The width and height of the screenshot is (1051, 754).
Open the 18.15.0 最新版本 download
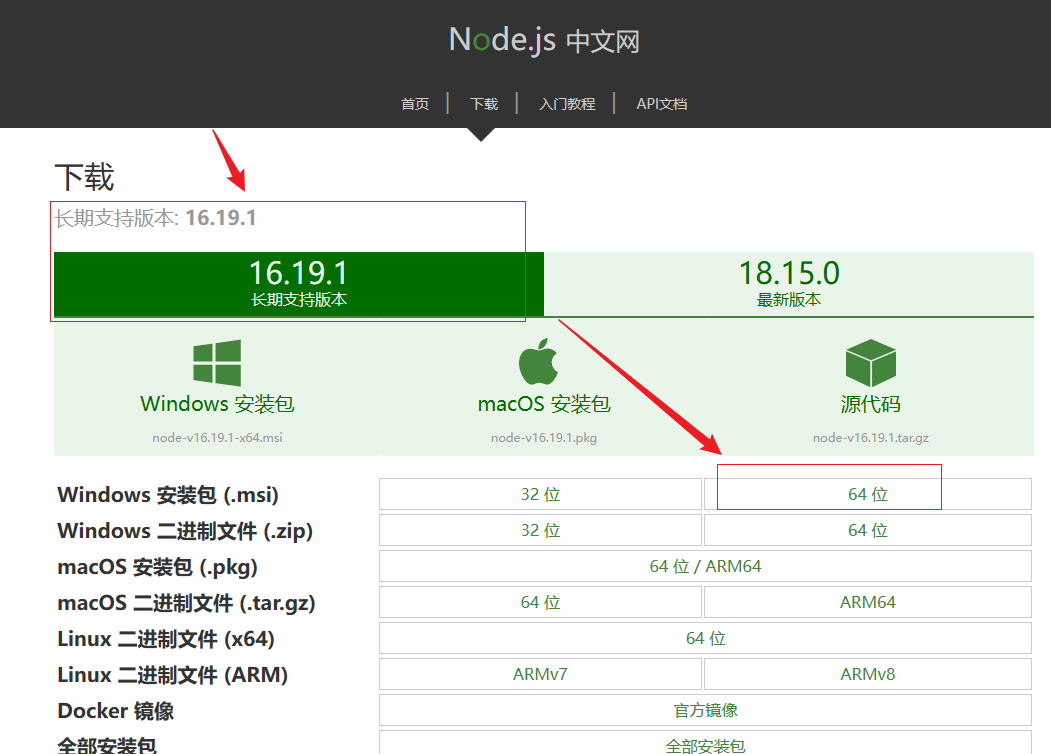(789, 284)
